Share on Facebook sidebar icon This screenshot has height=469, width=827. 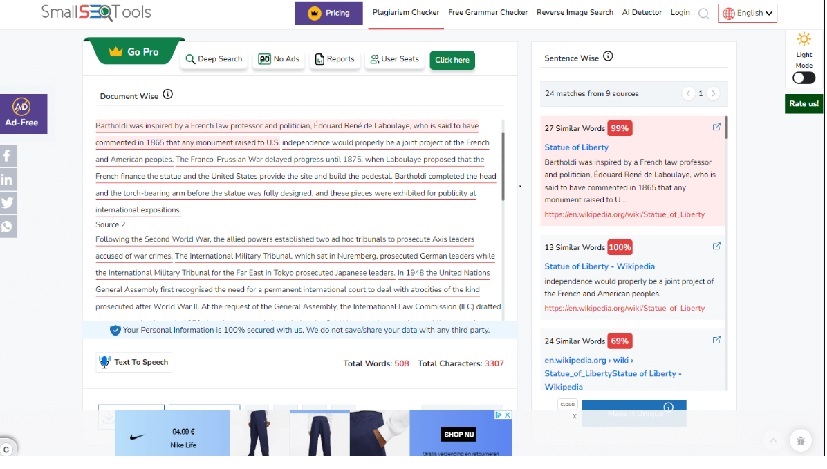(8, 156)
